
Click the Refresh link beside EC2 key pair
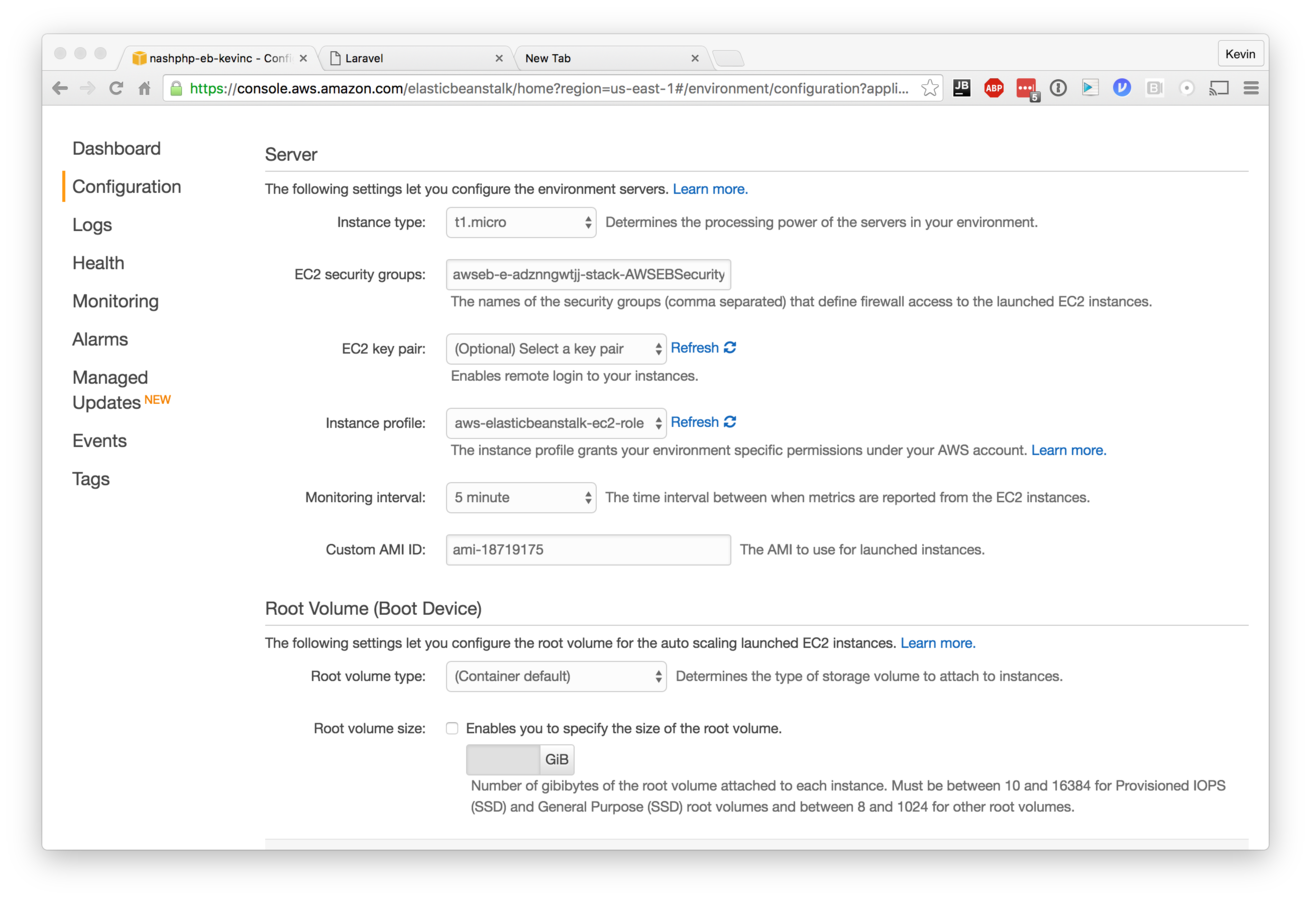(x=695, y=348)
